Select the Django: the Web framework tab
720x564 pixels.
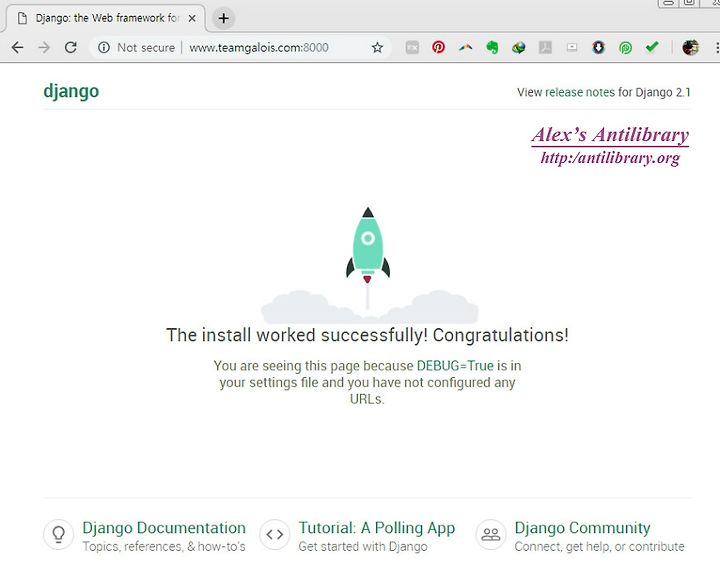pyautogui.click(x=104, y=18)
